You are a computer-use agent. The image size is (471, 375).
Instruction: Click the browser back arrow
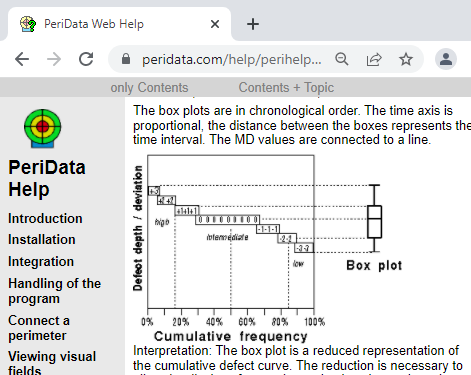[x=22, y=60]
